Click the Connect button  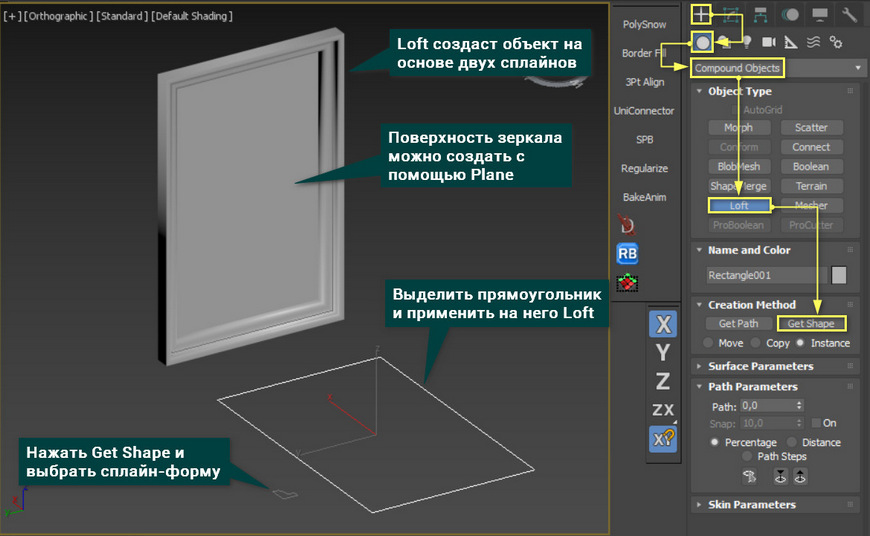(812, 147)
